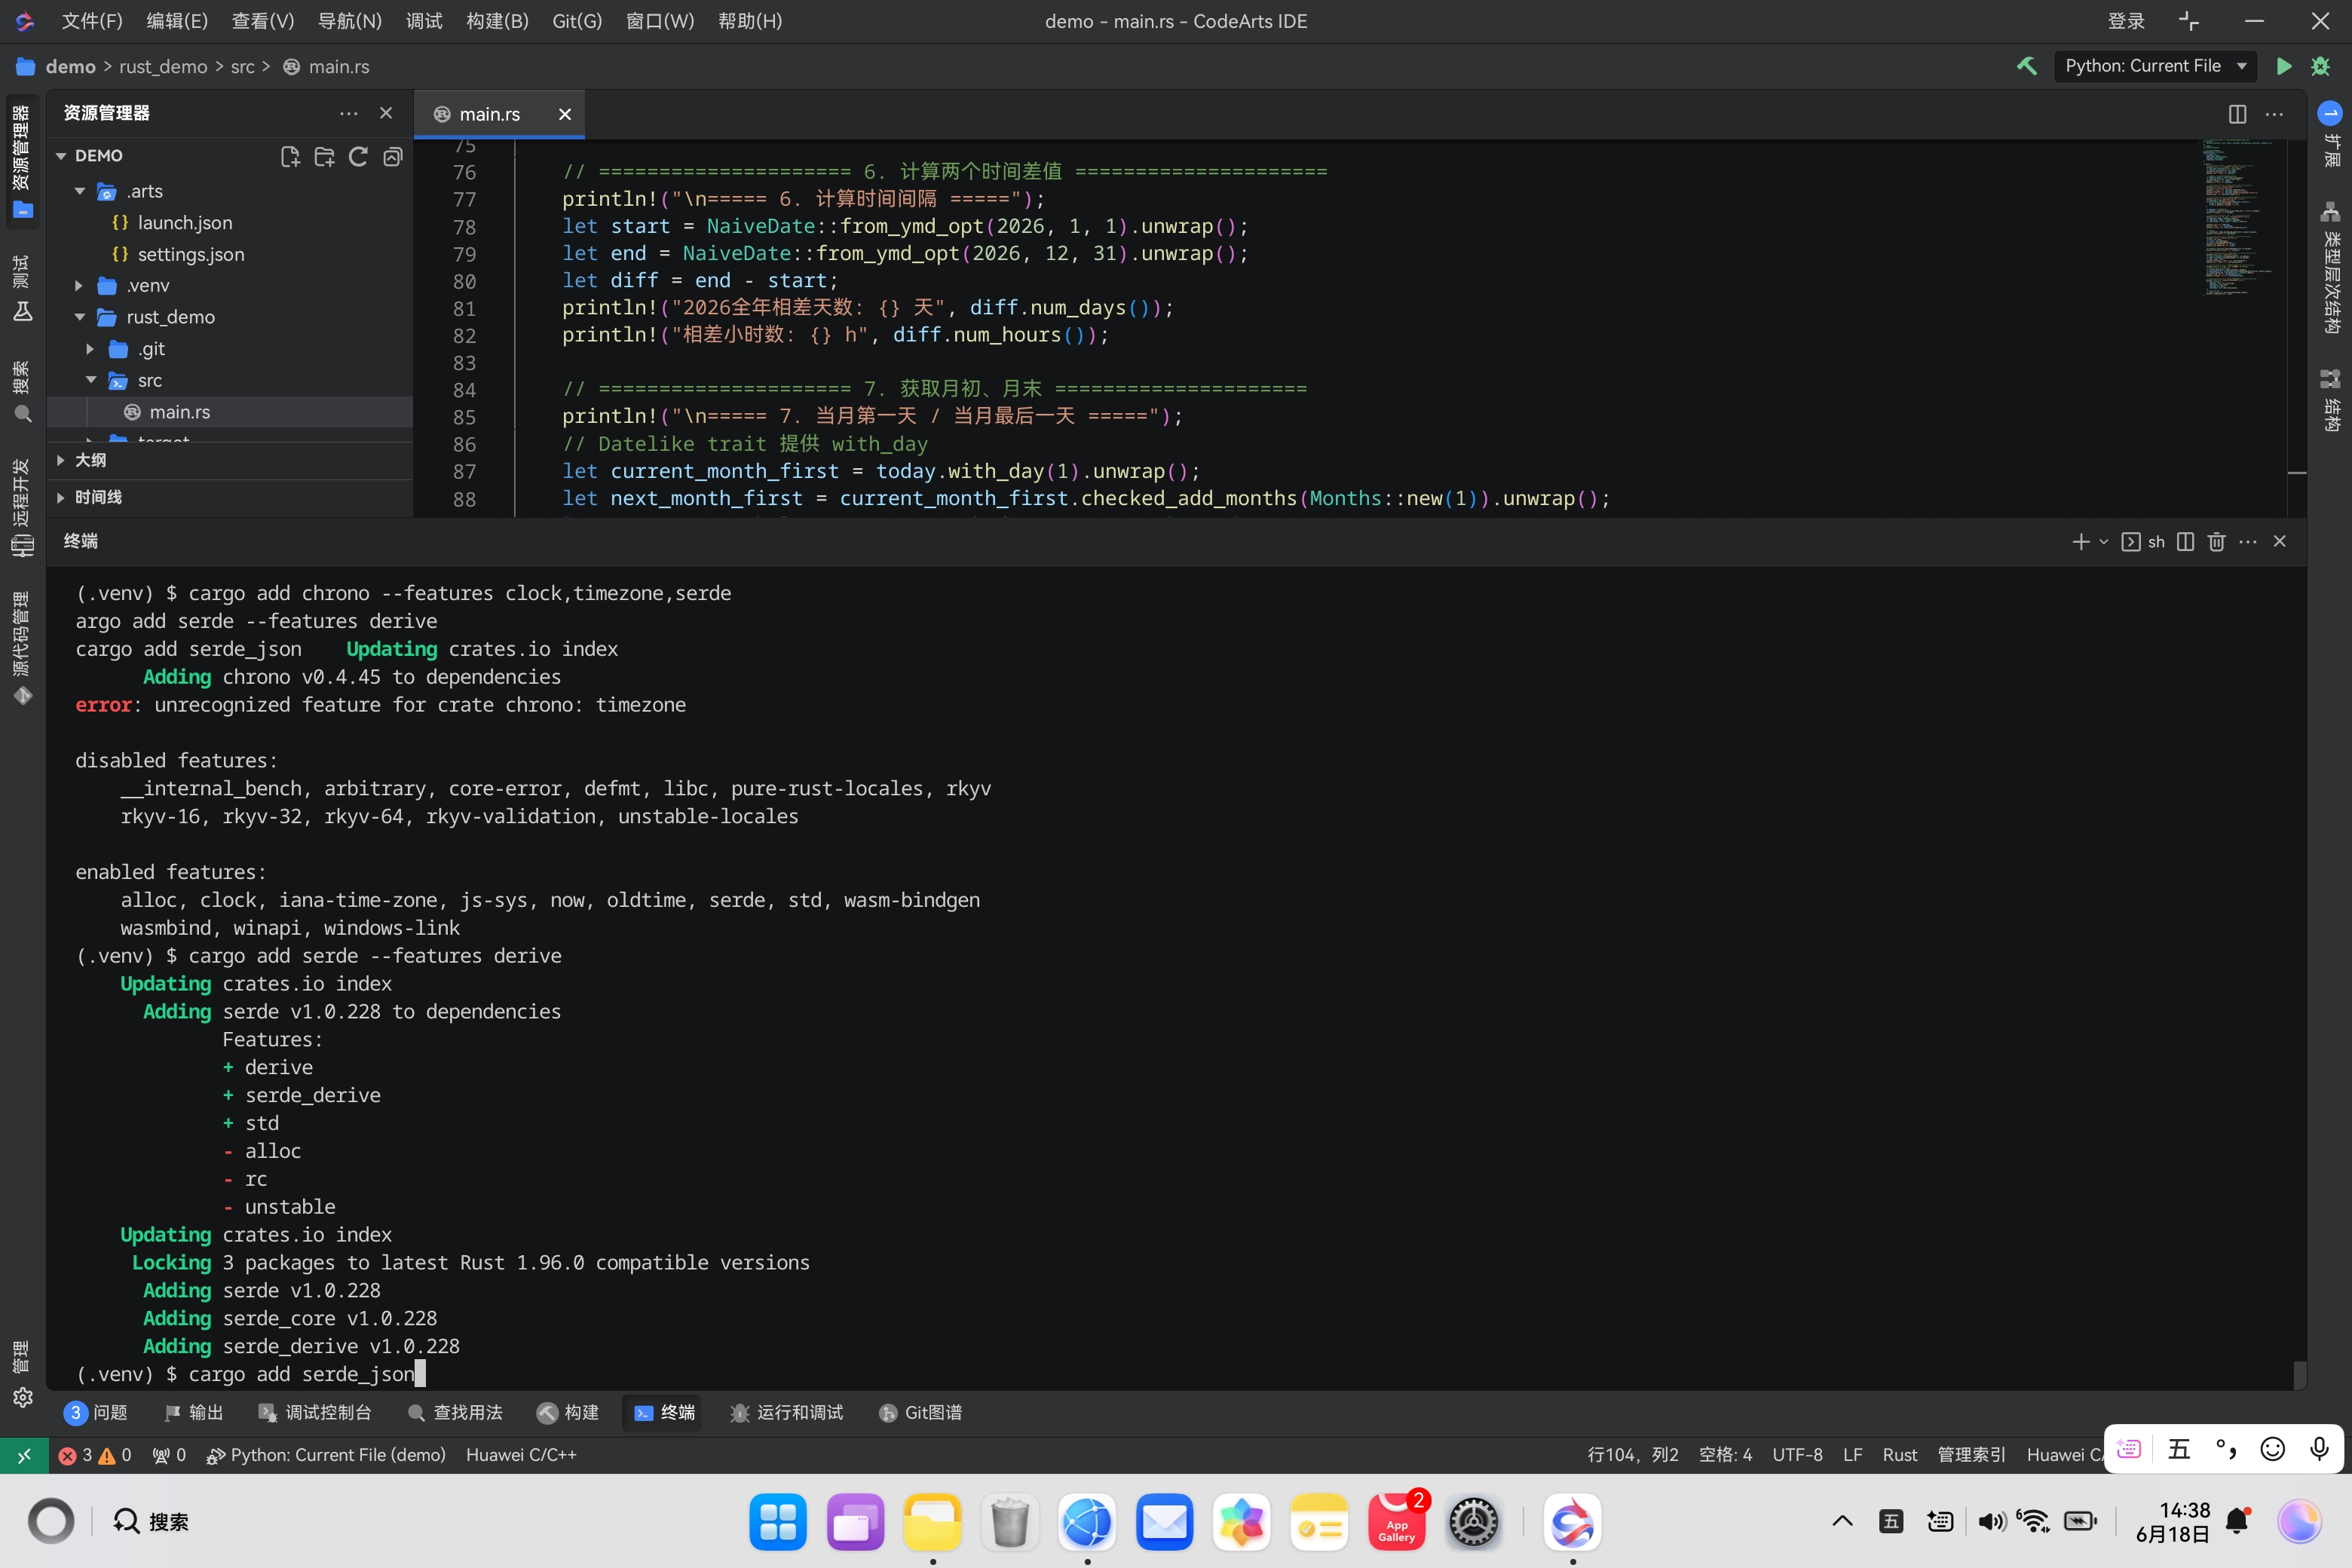Screen dimensions: 2352x1568
Task: Click errors and warnings count in status bar
Action: (x=95, y=1455)
